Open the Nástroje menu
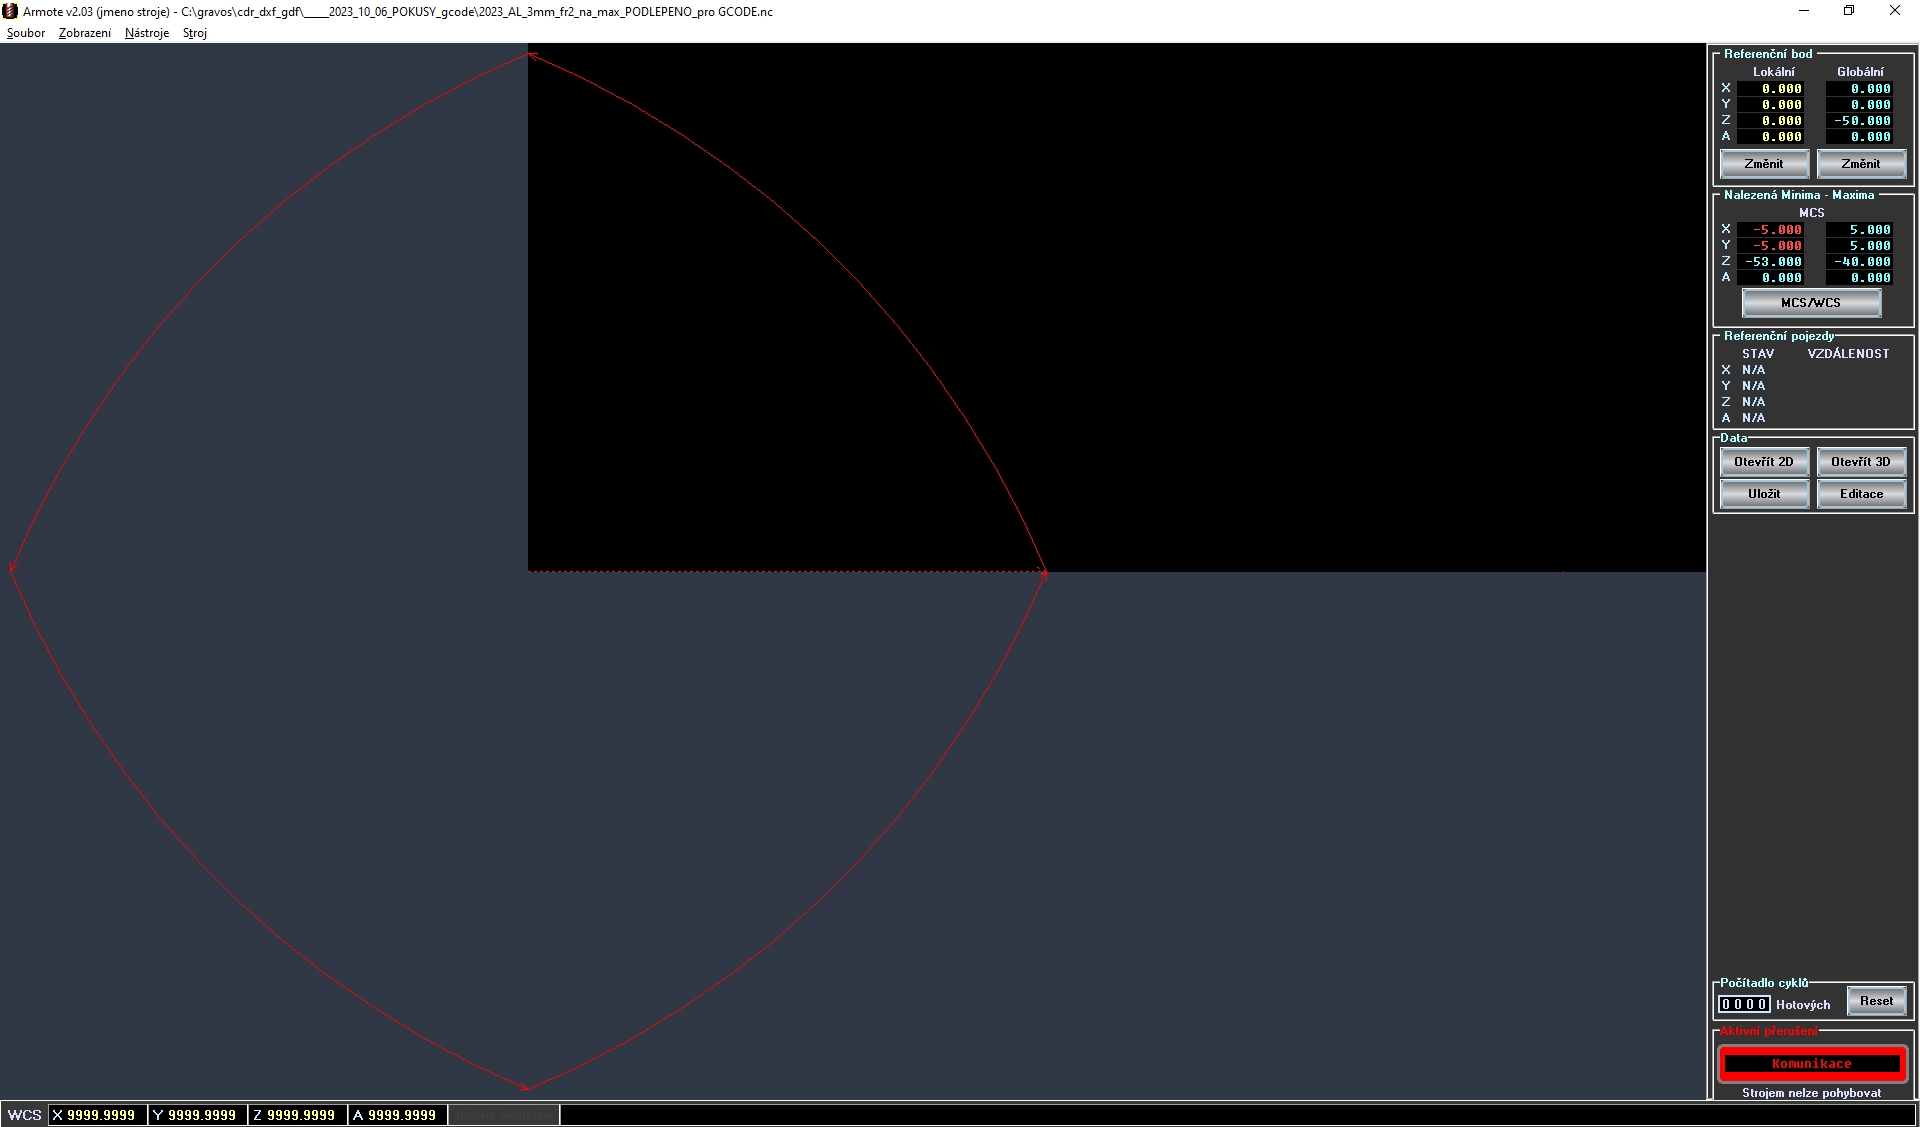The width and height of the screenshot is (1920, 1127). pos(147,33)
